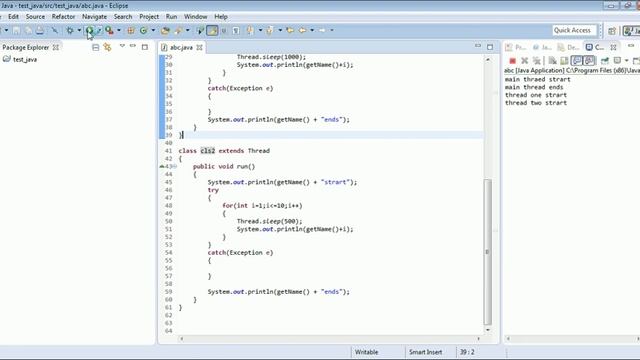Click the editor scrollbar down arrow

click(488, 330)
